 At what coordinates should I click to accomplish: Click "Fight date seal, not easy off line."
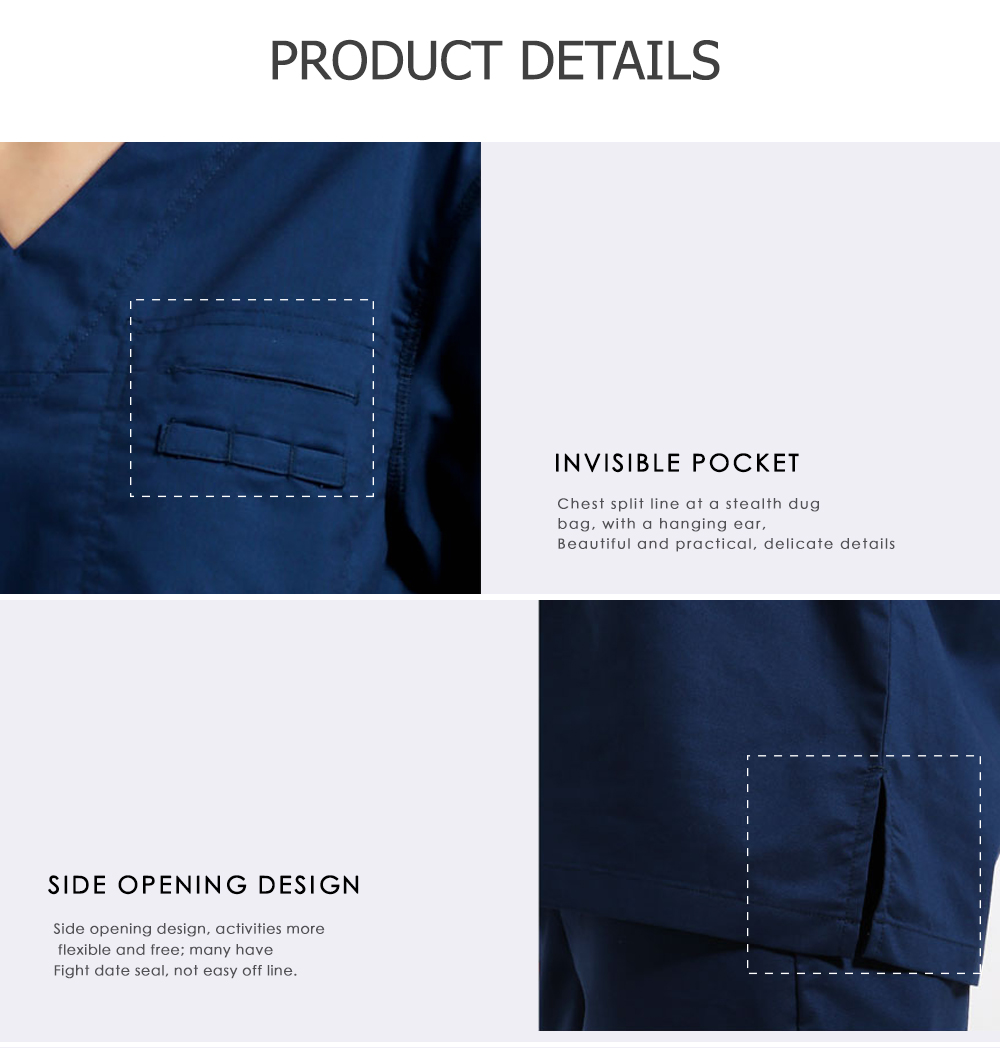[175, 970]
